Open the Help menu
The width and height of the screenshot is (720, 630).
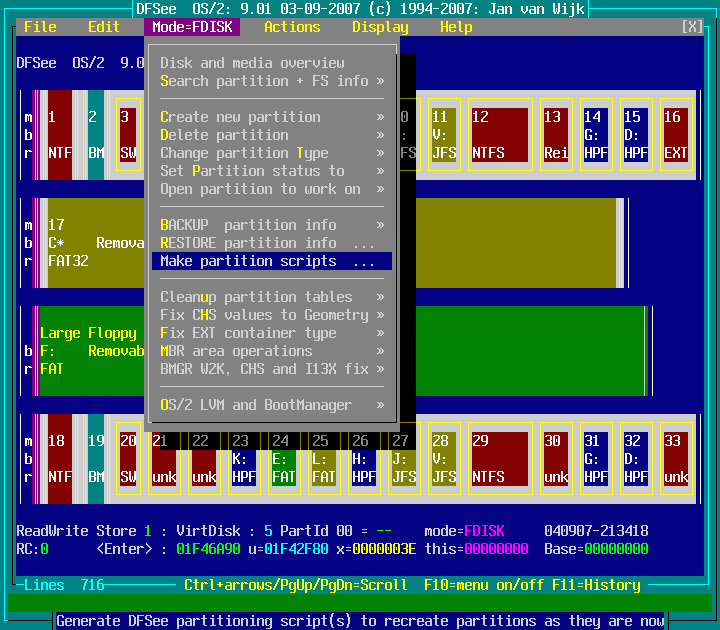coord(456,27)
